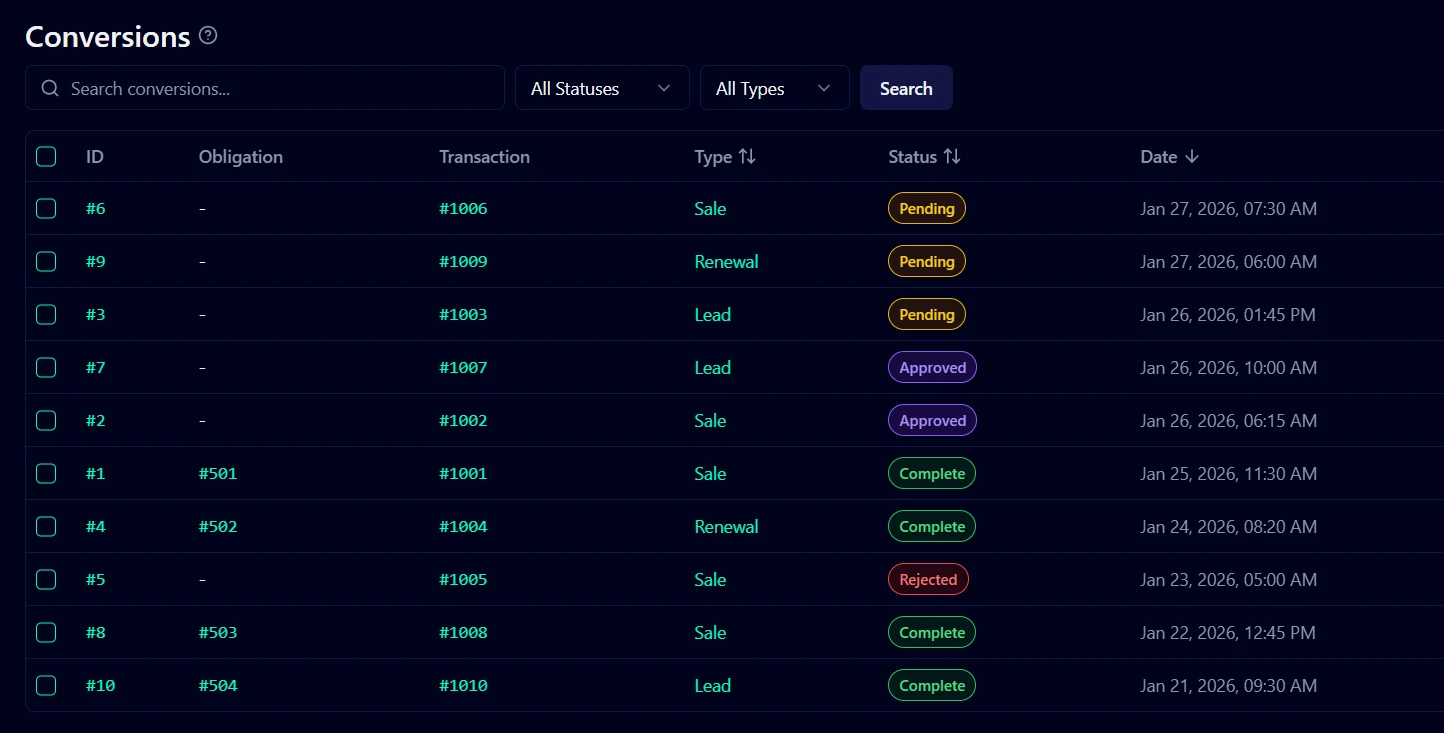Expand the All Types dropdown

coord(775,88)
